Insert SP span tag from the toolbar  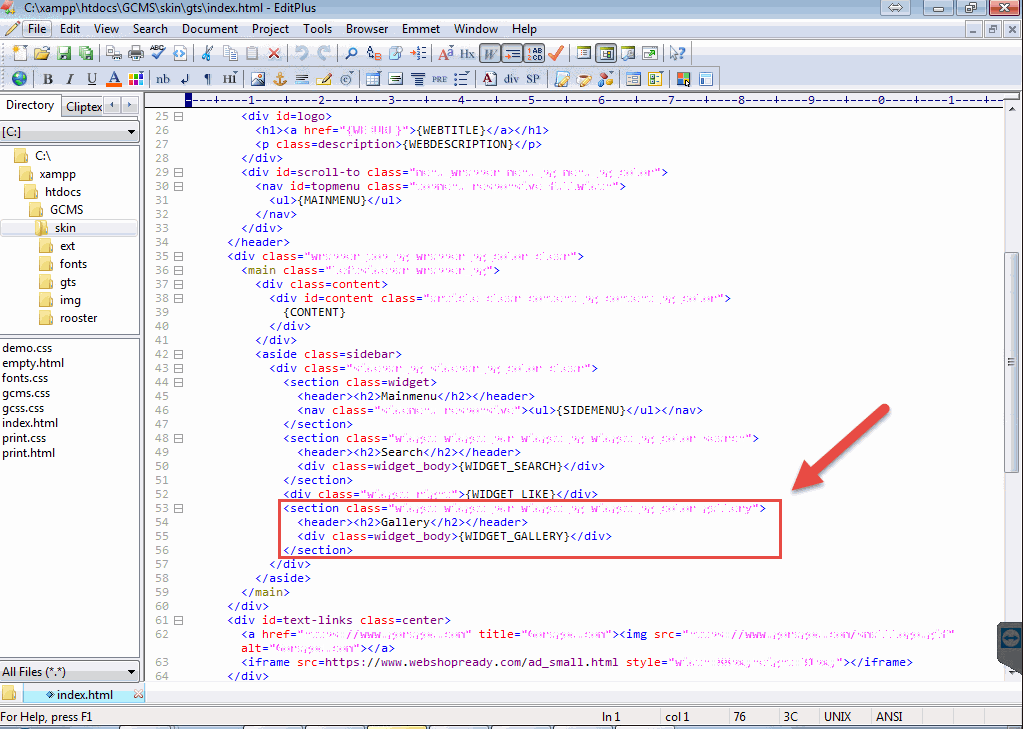click(533, 79)
